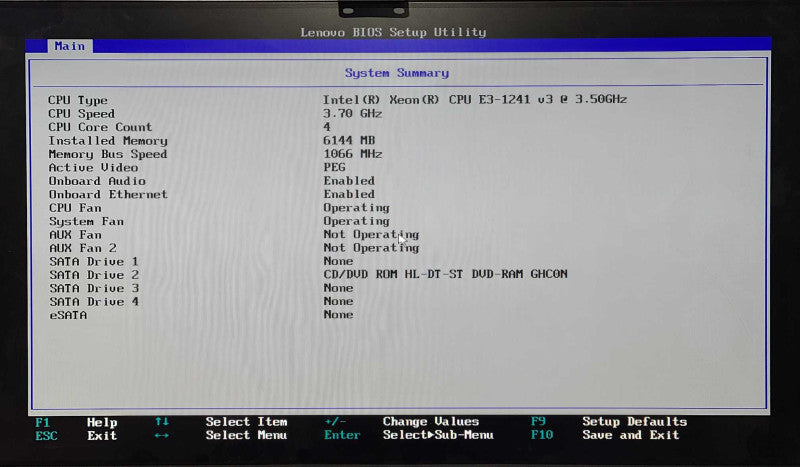The height and width of the screenshot is (467, 800).
Task: Click the AUX Fan label
Action: click(75, 235)
